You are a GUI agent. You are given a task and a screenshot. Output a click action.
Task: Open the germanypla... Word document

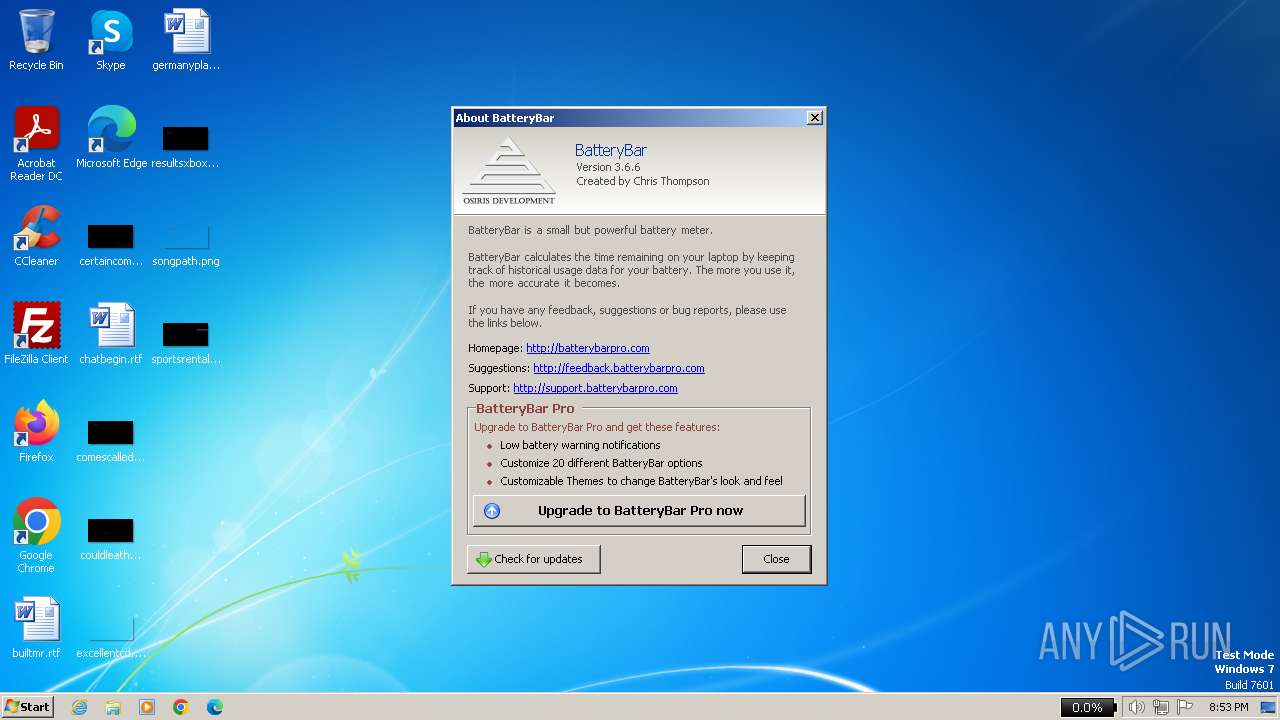[x=186, y=40]
